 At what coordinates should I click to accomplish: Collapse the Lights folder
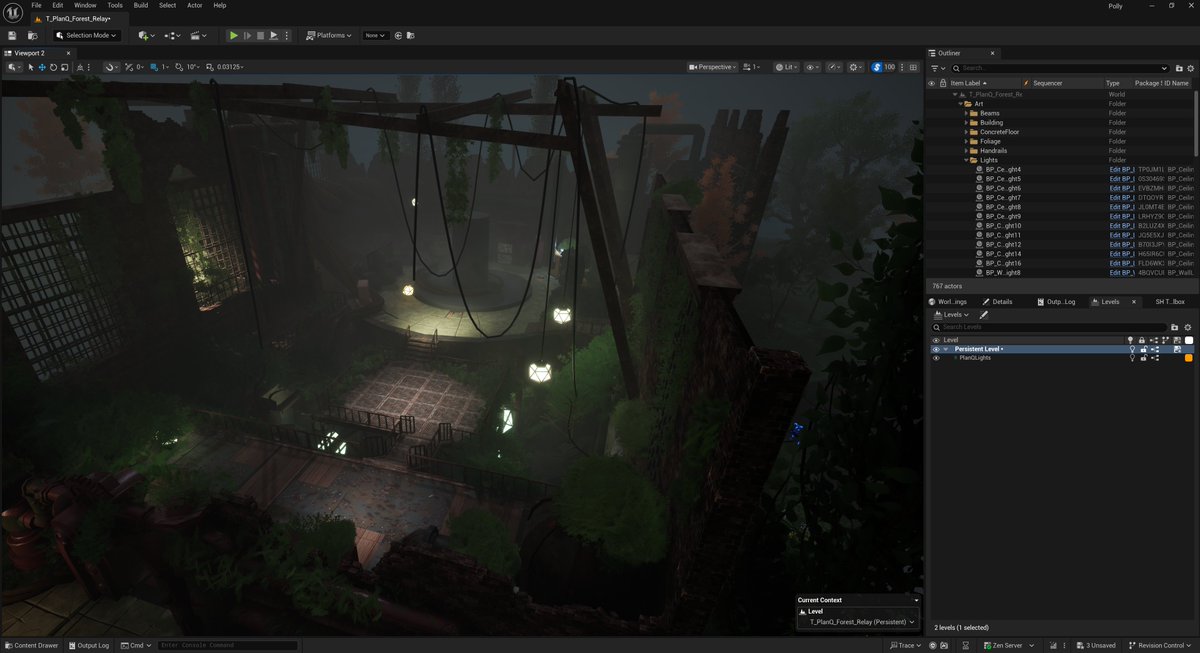tap(966, 160)
